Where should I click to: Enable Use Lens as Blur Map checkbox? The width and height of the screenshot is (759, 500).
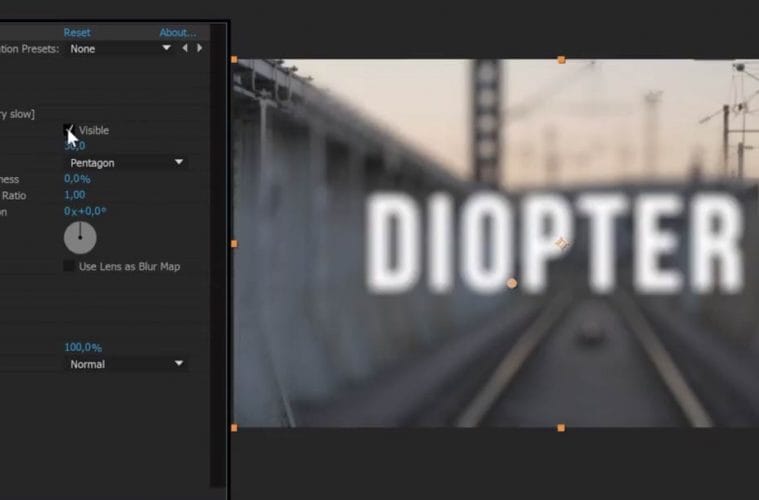pos(69,266)
